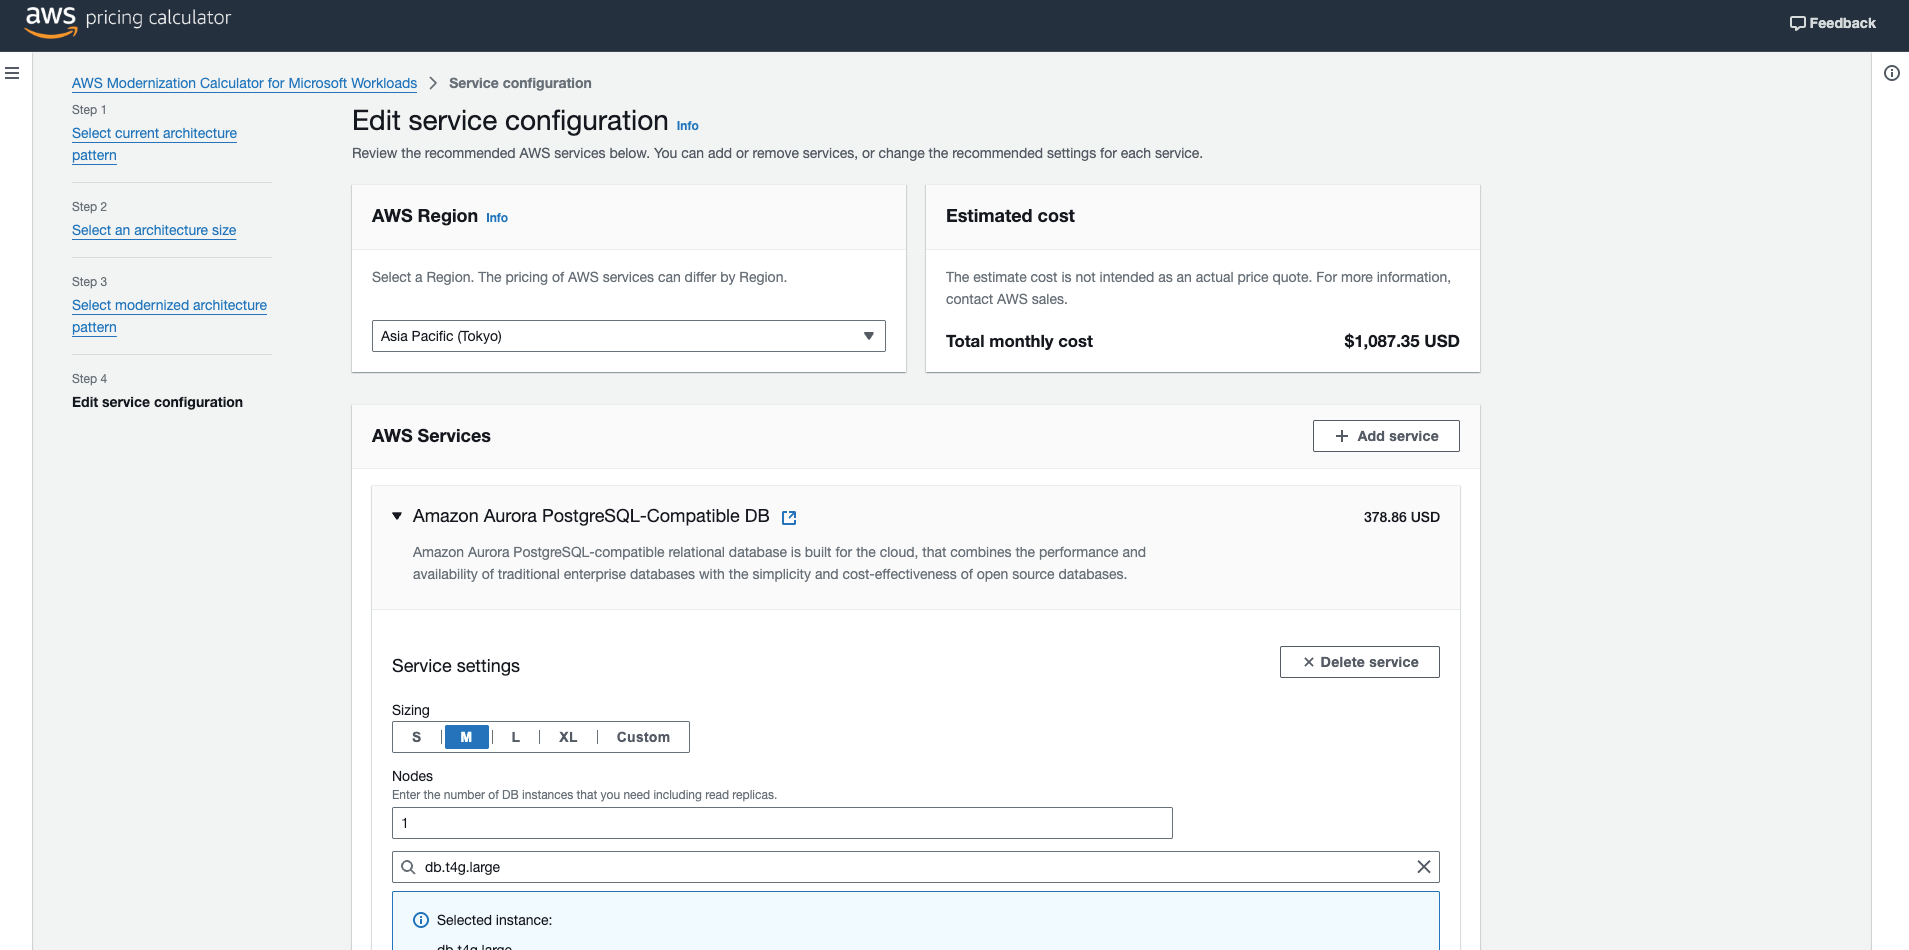Open Aurora PostgreSQL external link icon
Viewport: 1909px width, 950px height.
click(789, 517)
